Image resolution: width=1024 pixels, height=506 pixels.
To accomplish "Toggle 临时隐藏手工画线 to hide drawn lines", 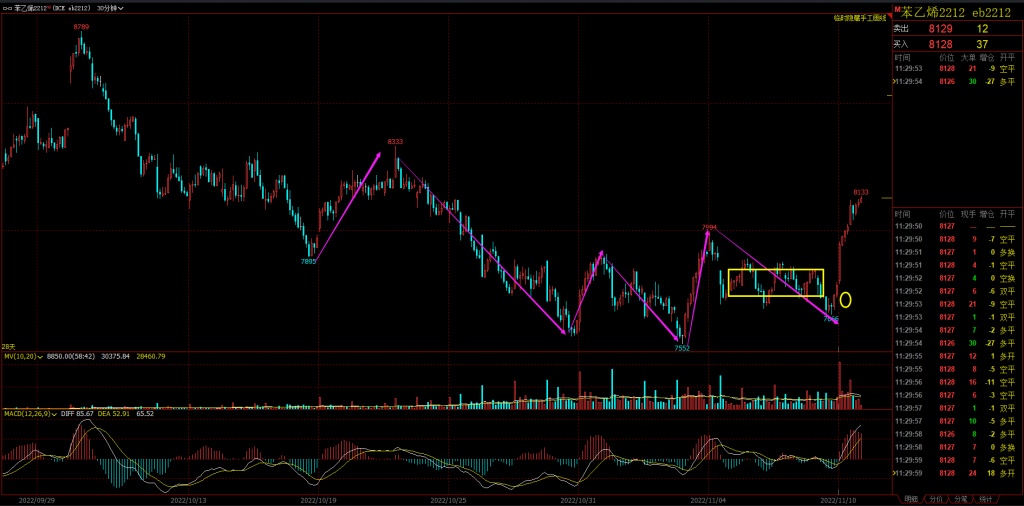I will pos(858,18).
